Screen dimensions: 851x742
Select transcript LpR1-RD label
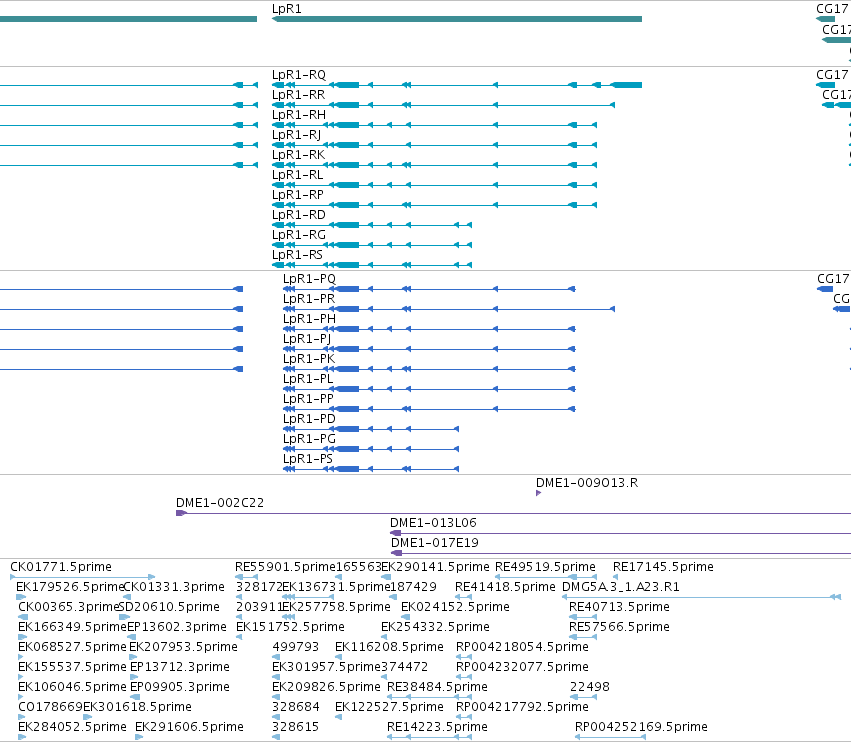[x=299, y=215]
